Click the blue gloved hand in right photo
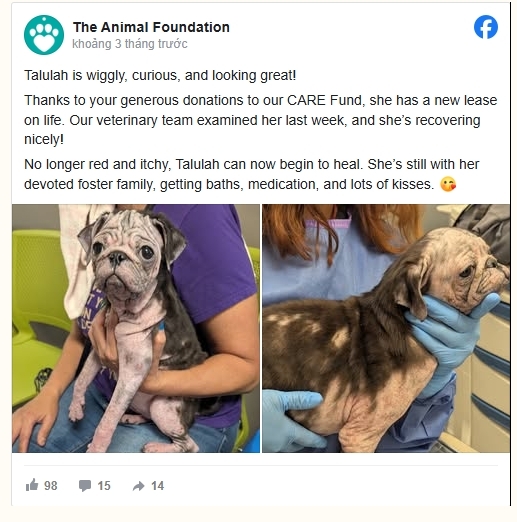 pos(452,328)
